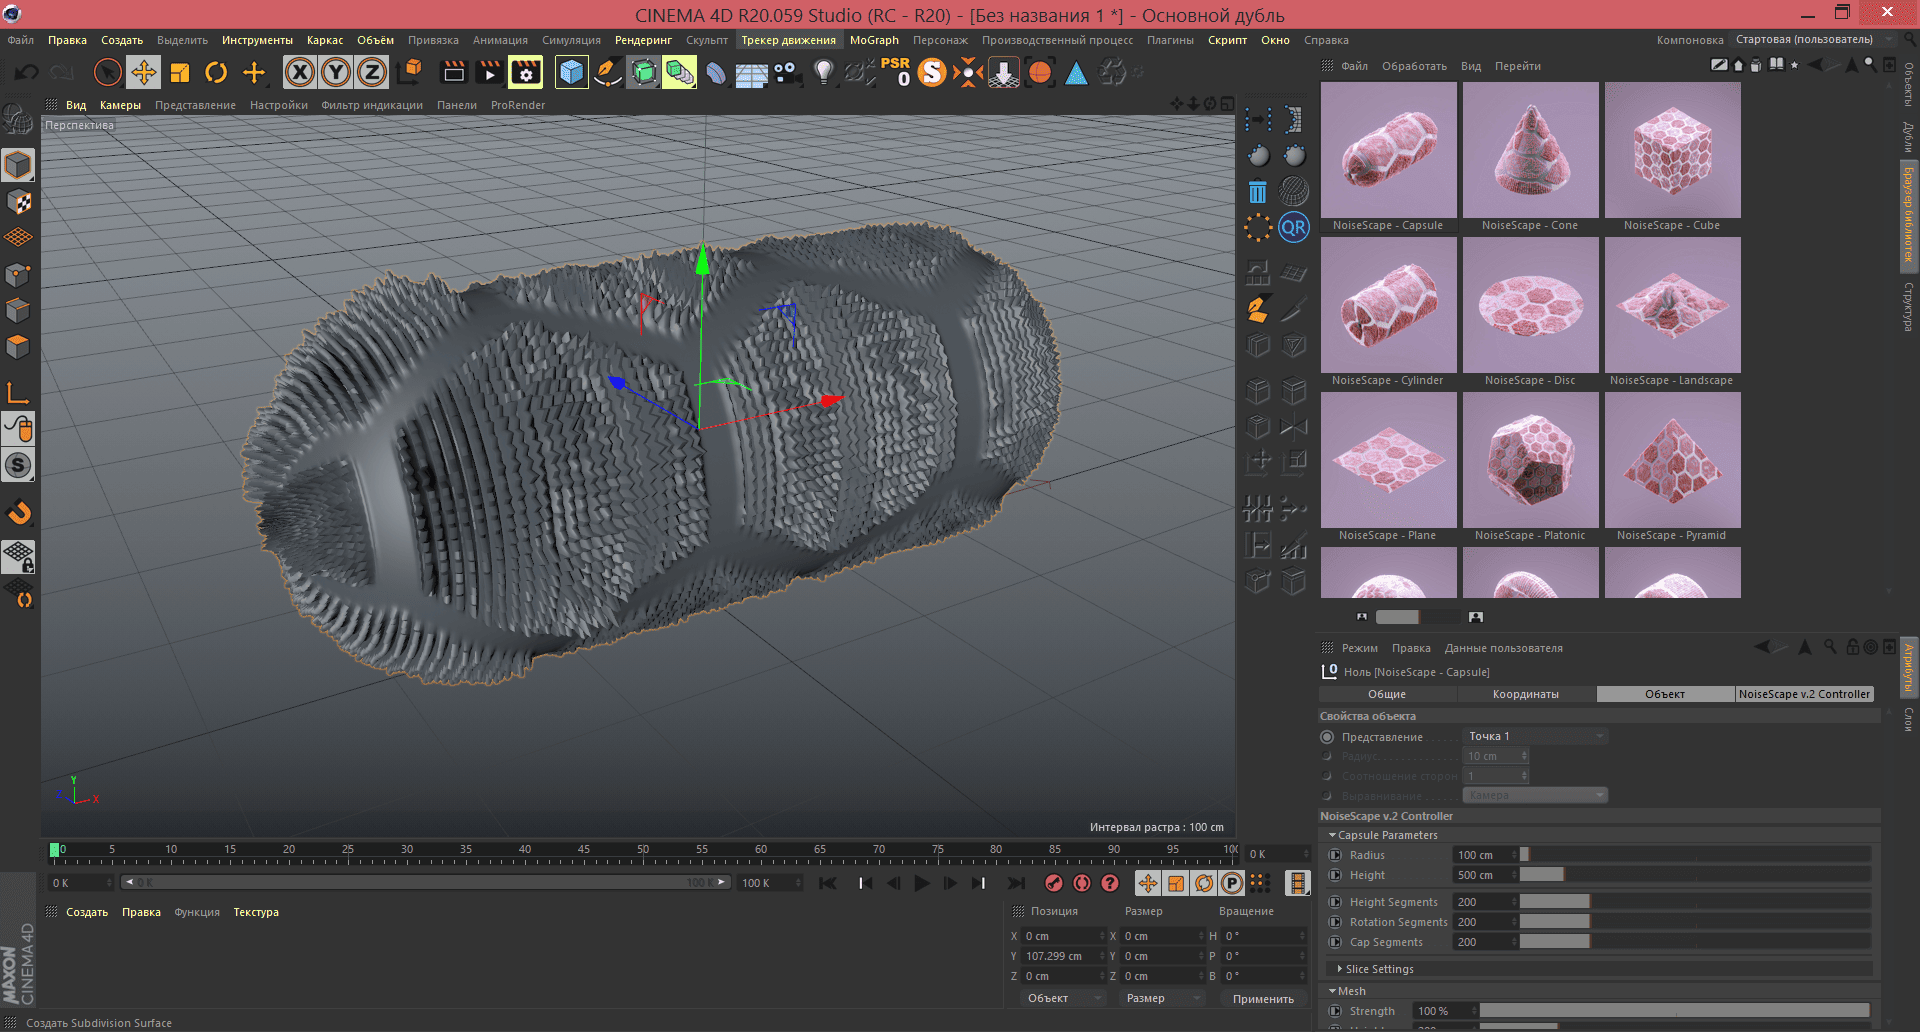Adjust the Height slider
This screenshot has width=1920, height=1032.
tap(1695, 875)
